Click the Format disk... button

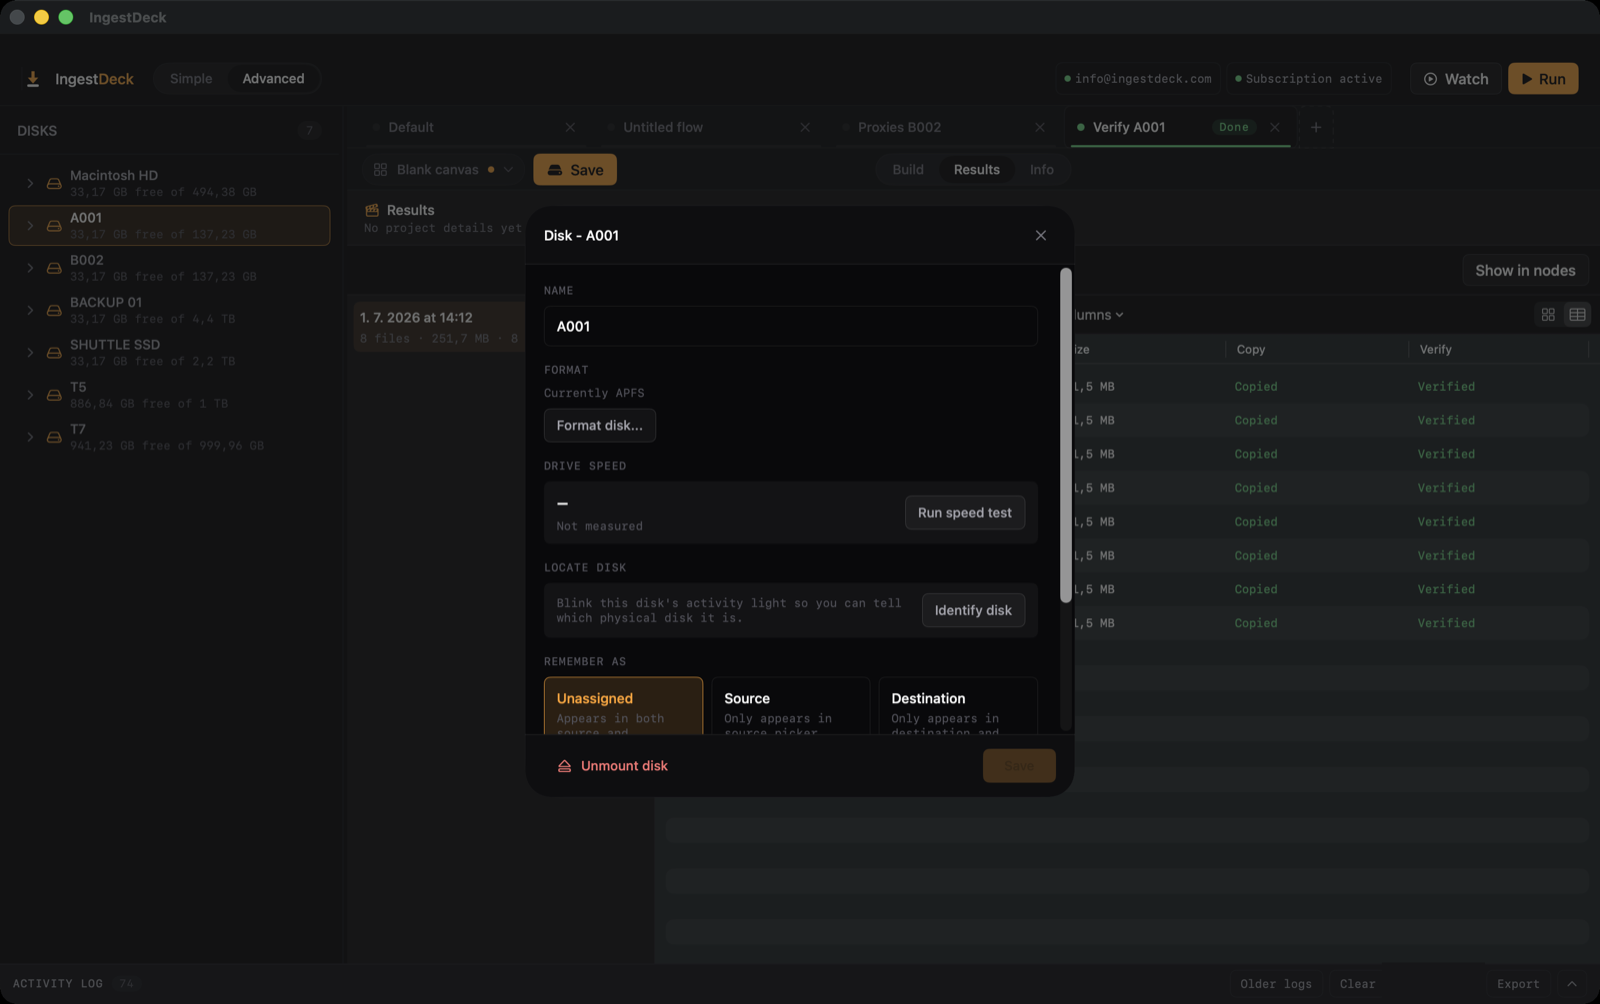point(600,426)
